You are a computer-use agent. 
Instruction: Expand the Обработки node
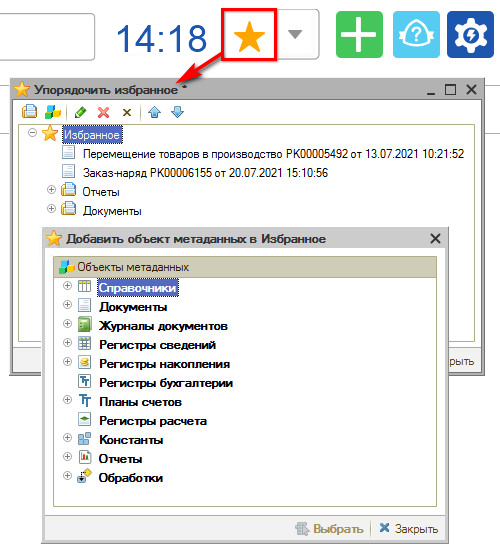point(67,475)
